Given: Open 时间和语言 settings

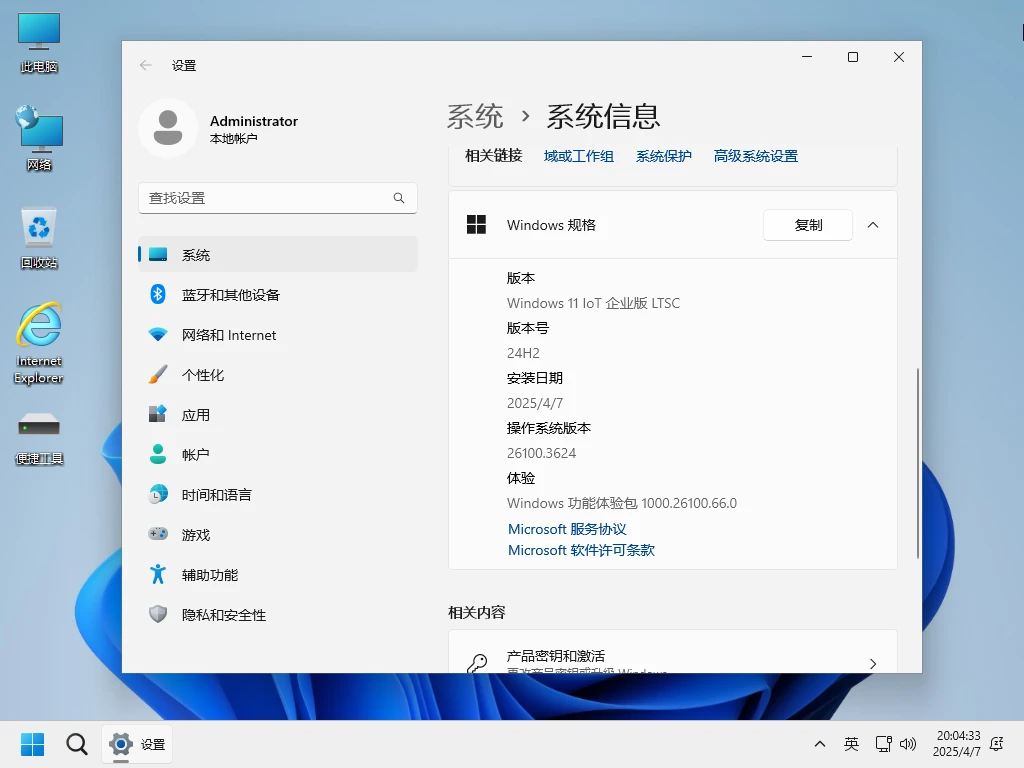Looking at the screenshot, I should click(x=216, y=495).
